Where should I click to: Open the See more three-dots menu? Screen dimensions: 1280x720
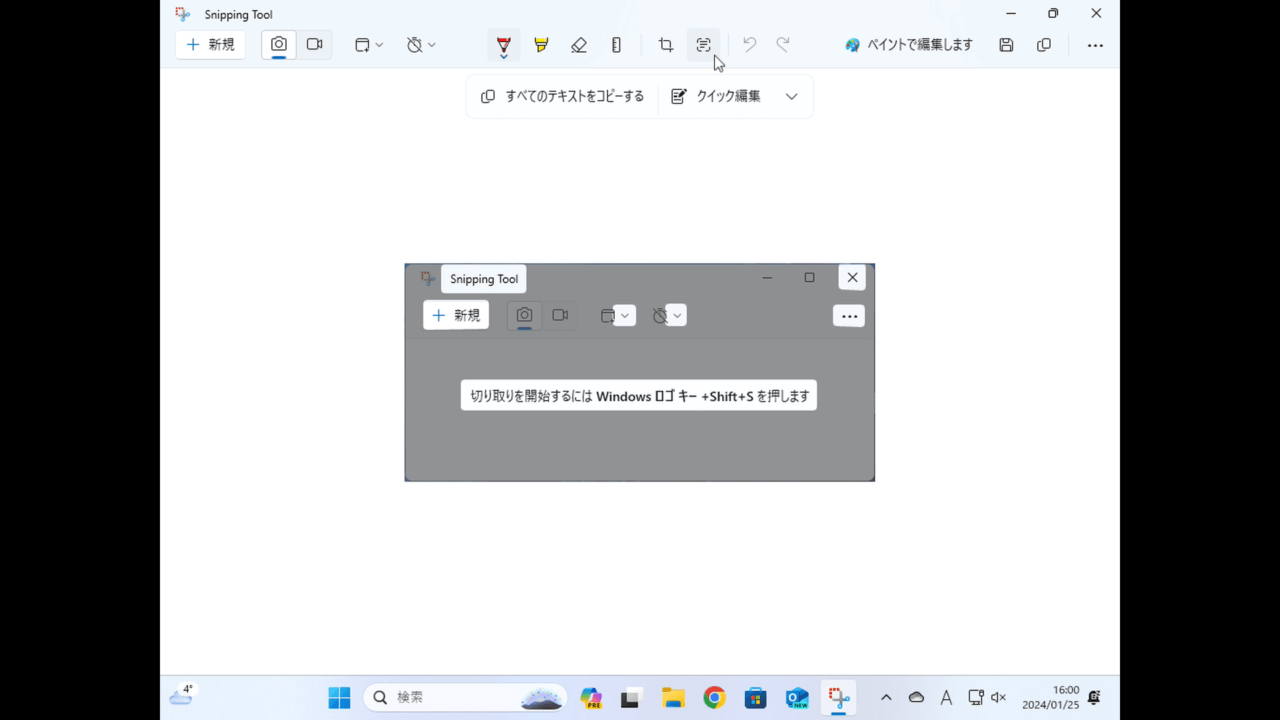click(1095, 45)
